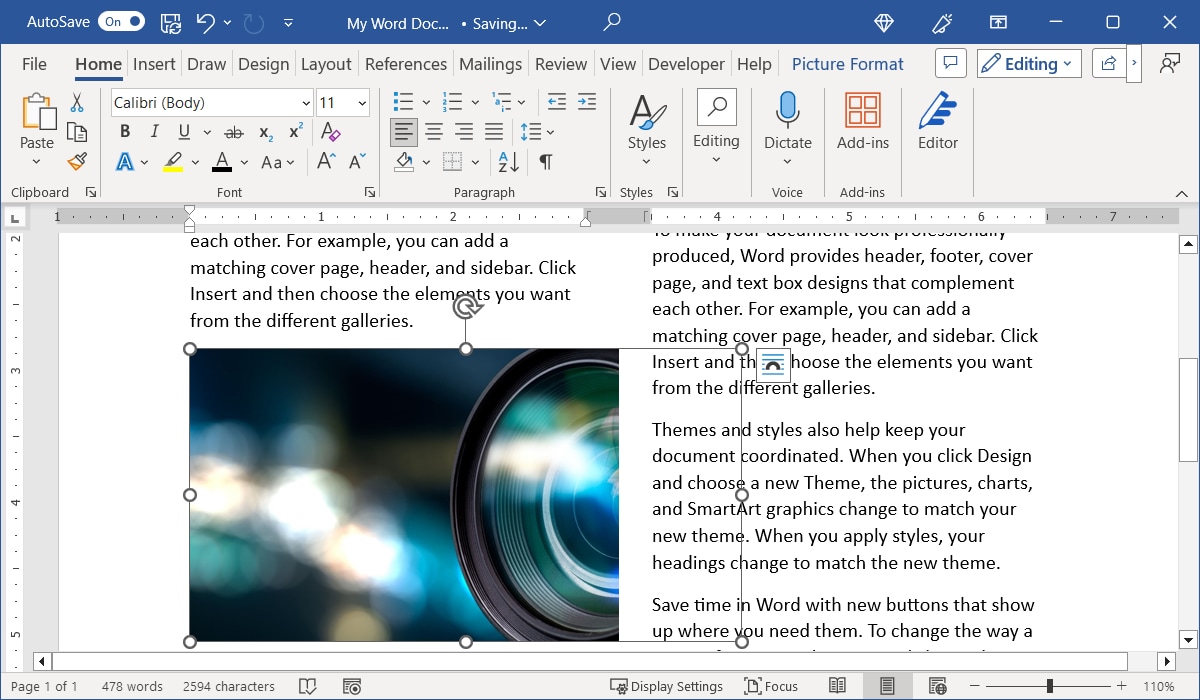Open the Calibri font name dropdown
Viewport: 1200px width, 700px height.
coord(305,102)
